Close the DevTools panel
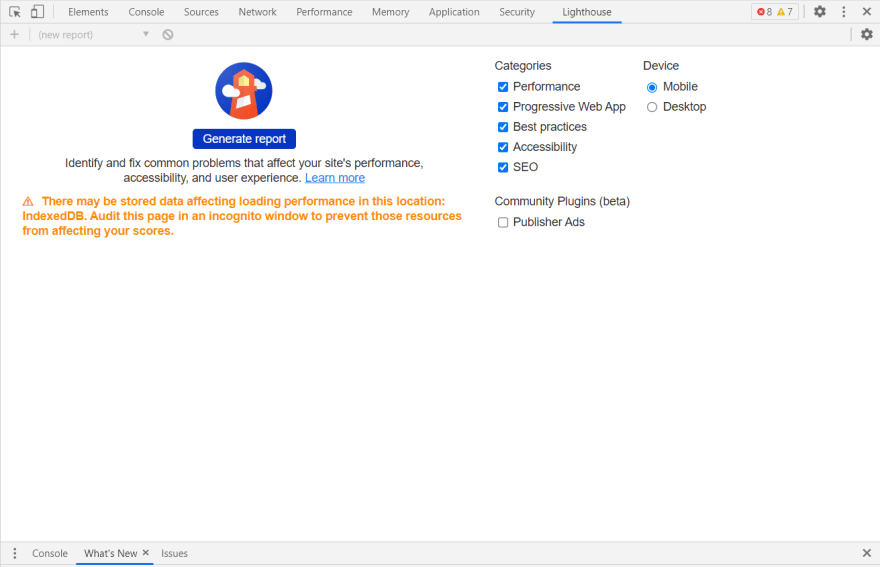The image size is (880, 567). point(867,12)
